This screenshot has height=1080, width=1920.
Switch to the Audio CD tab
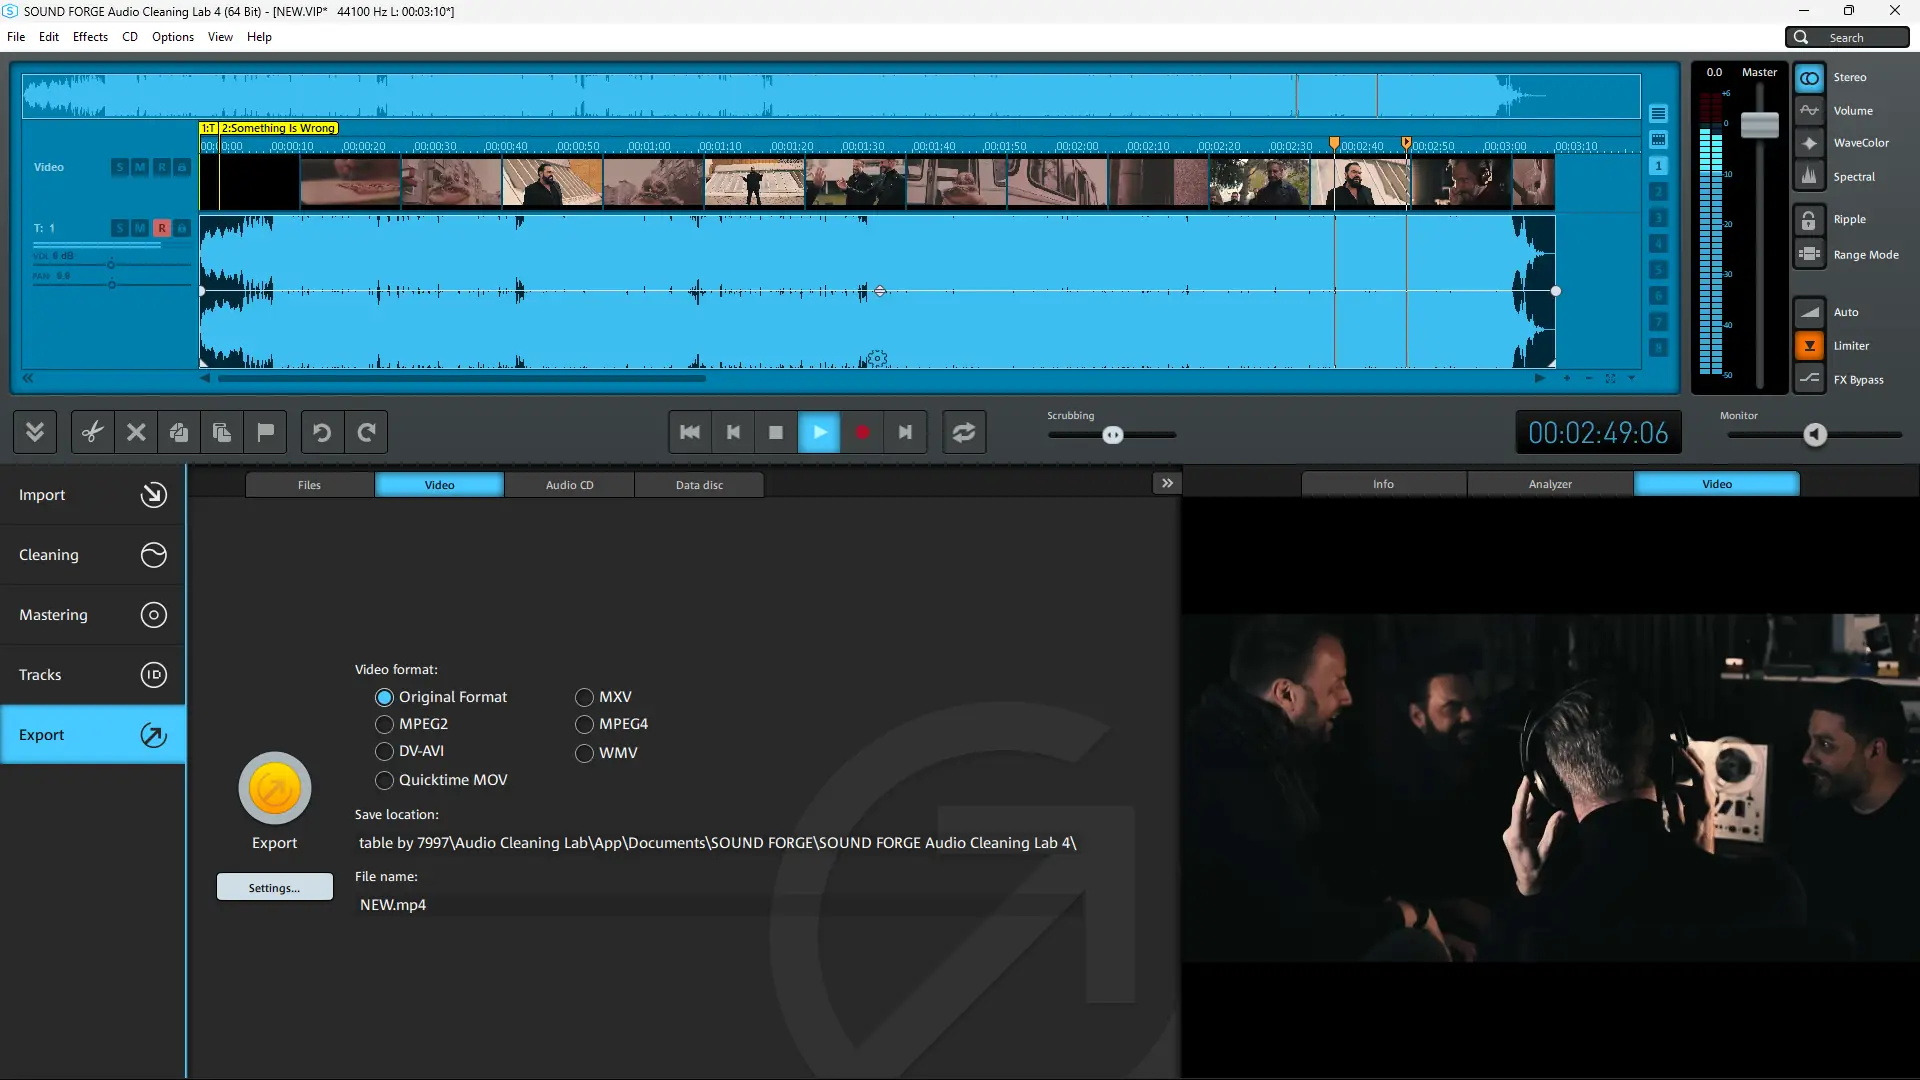click(x=569, y=485)
